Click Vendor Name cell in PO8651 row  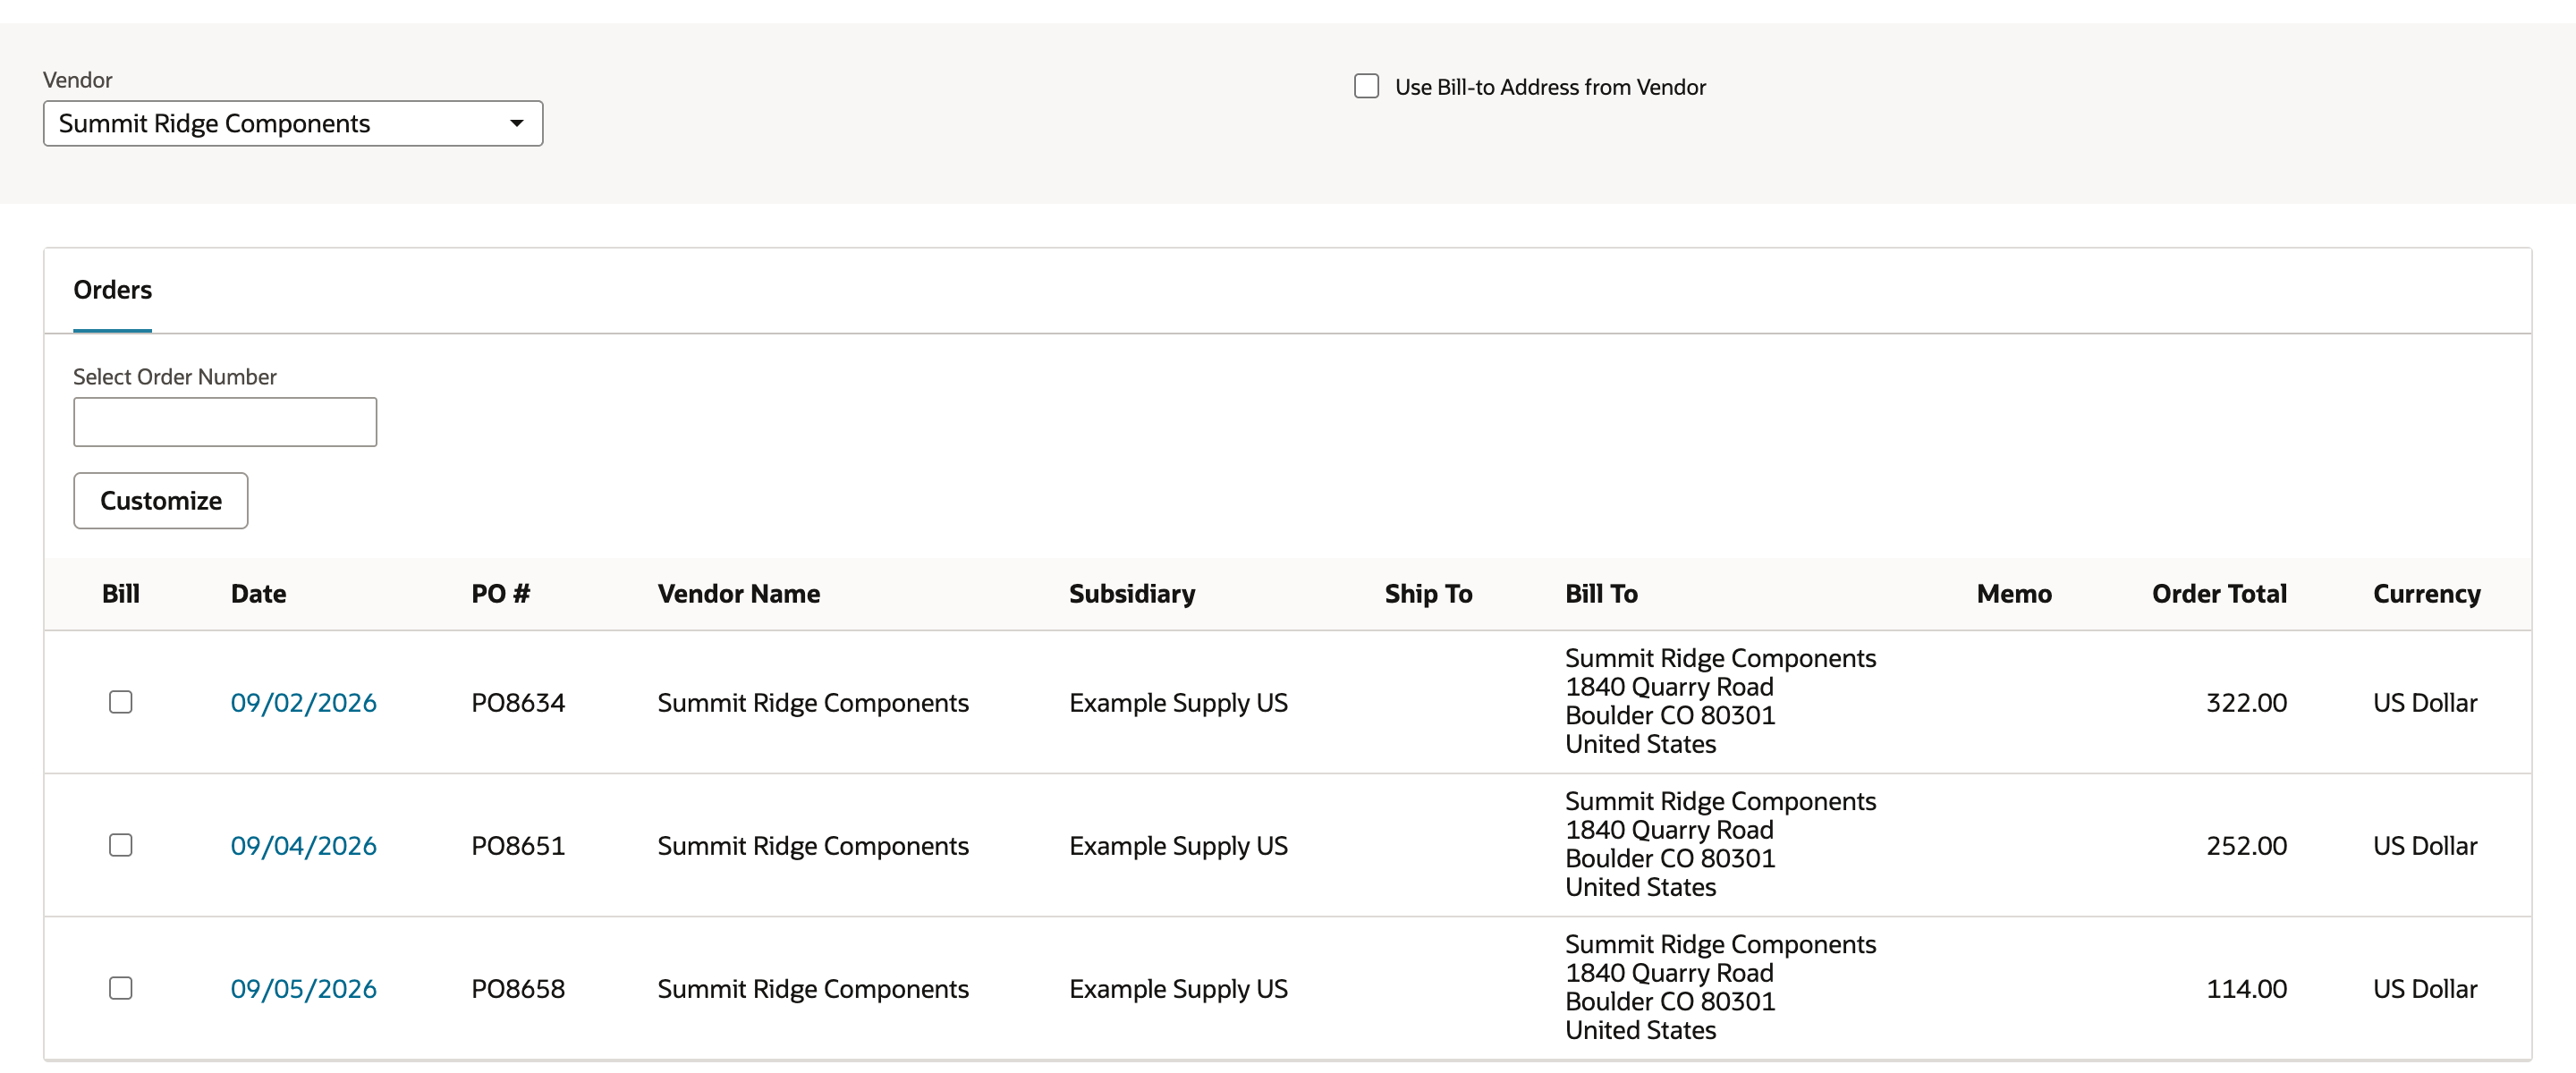(x=813, y=845)
